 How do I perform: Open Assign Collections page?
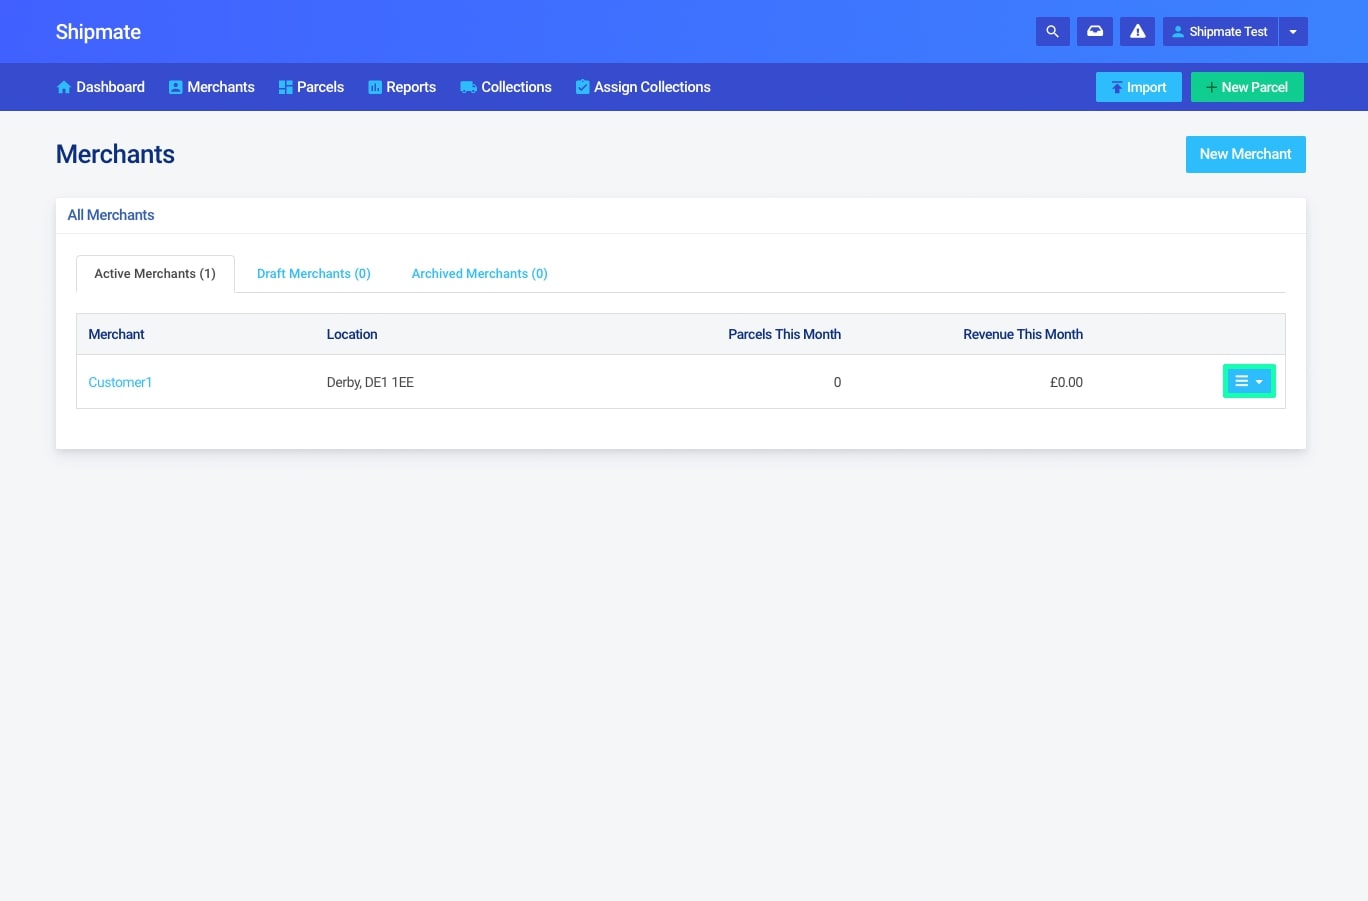click(643, 87)
